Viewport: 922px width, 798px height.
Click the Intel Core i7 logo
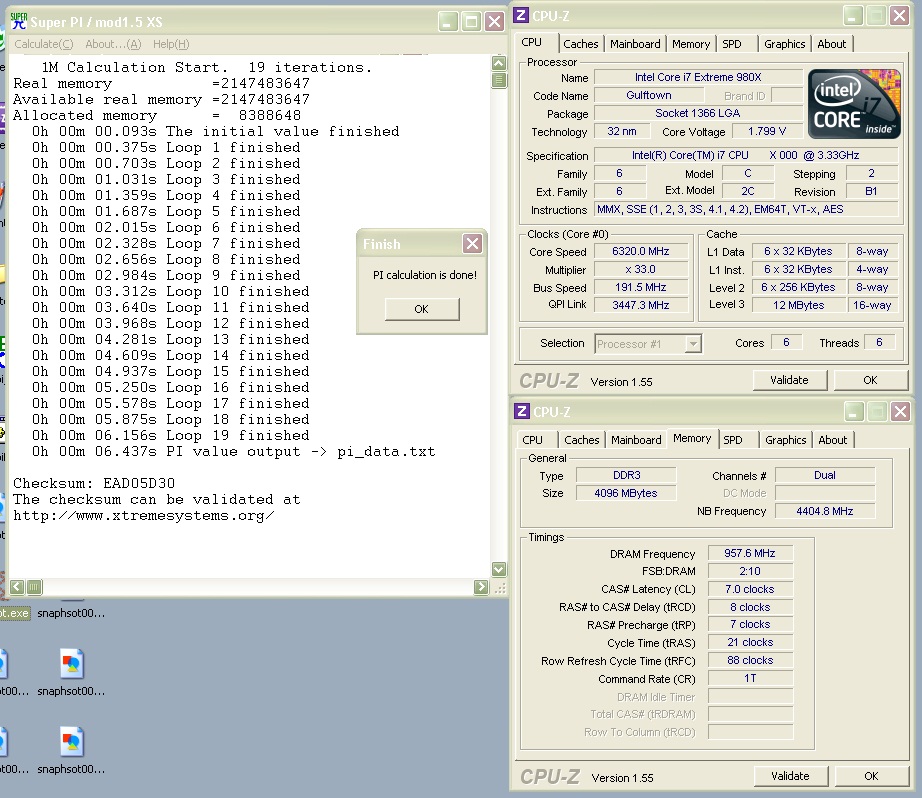(x=855, y=103)
